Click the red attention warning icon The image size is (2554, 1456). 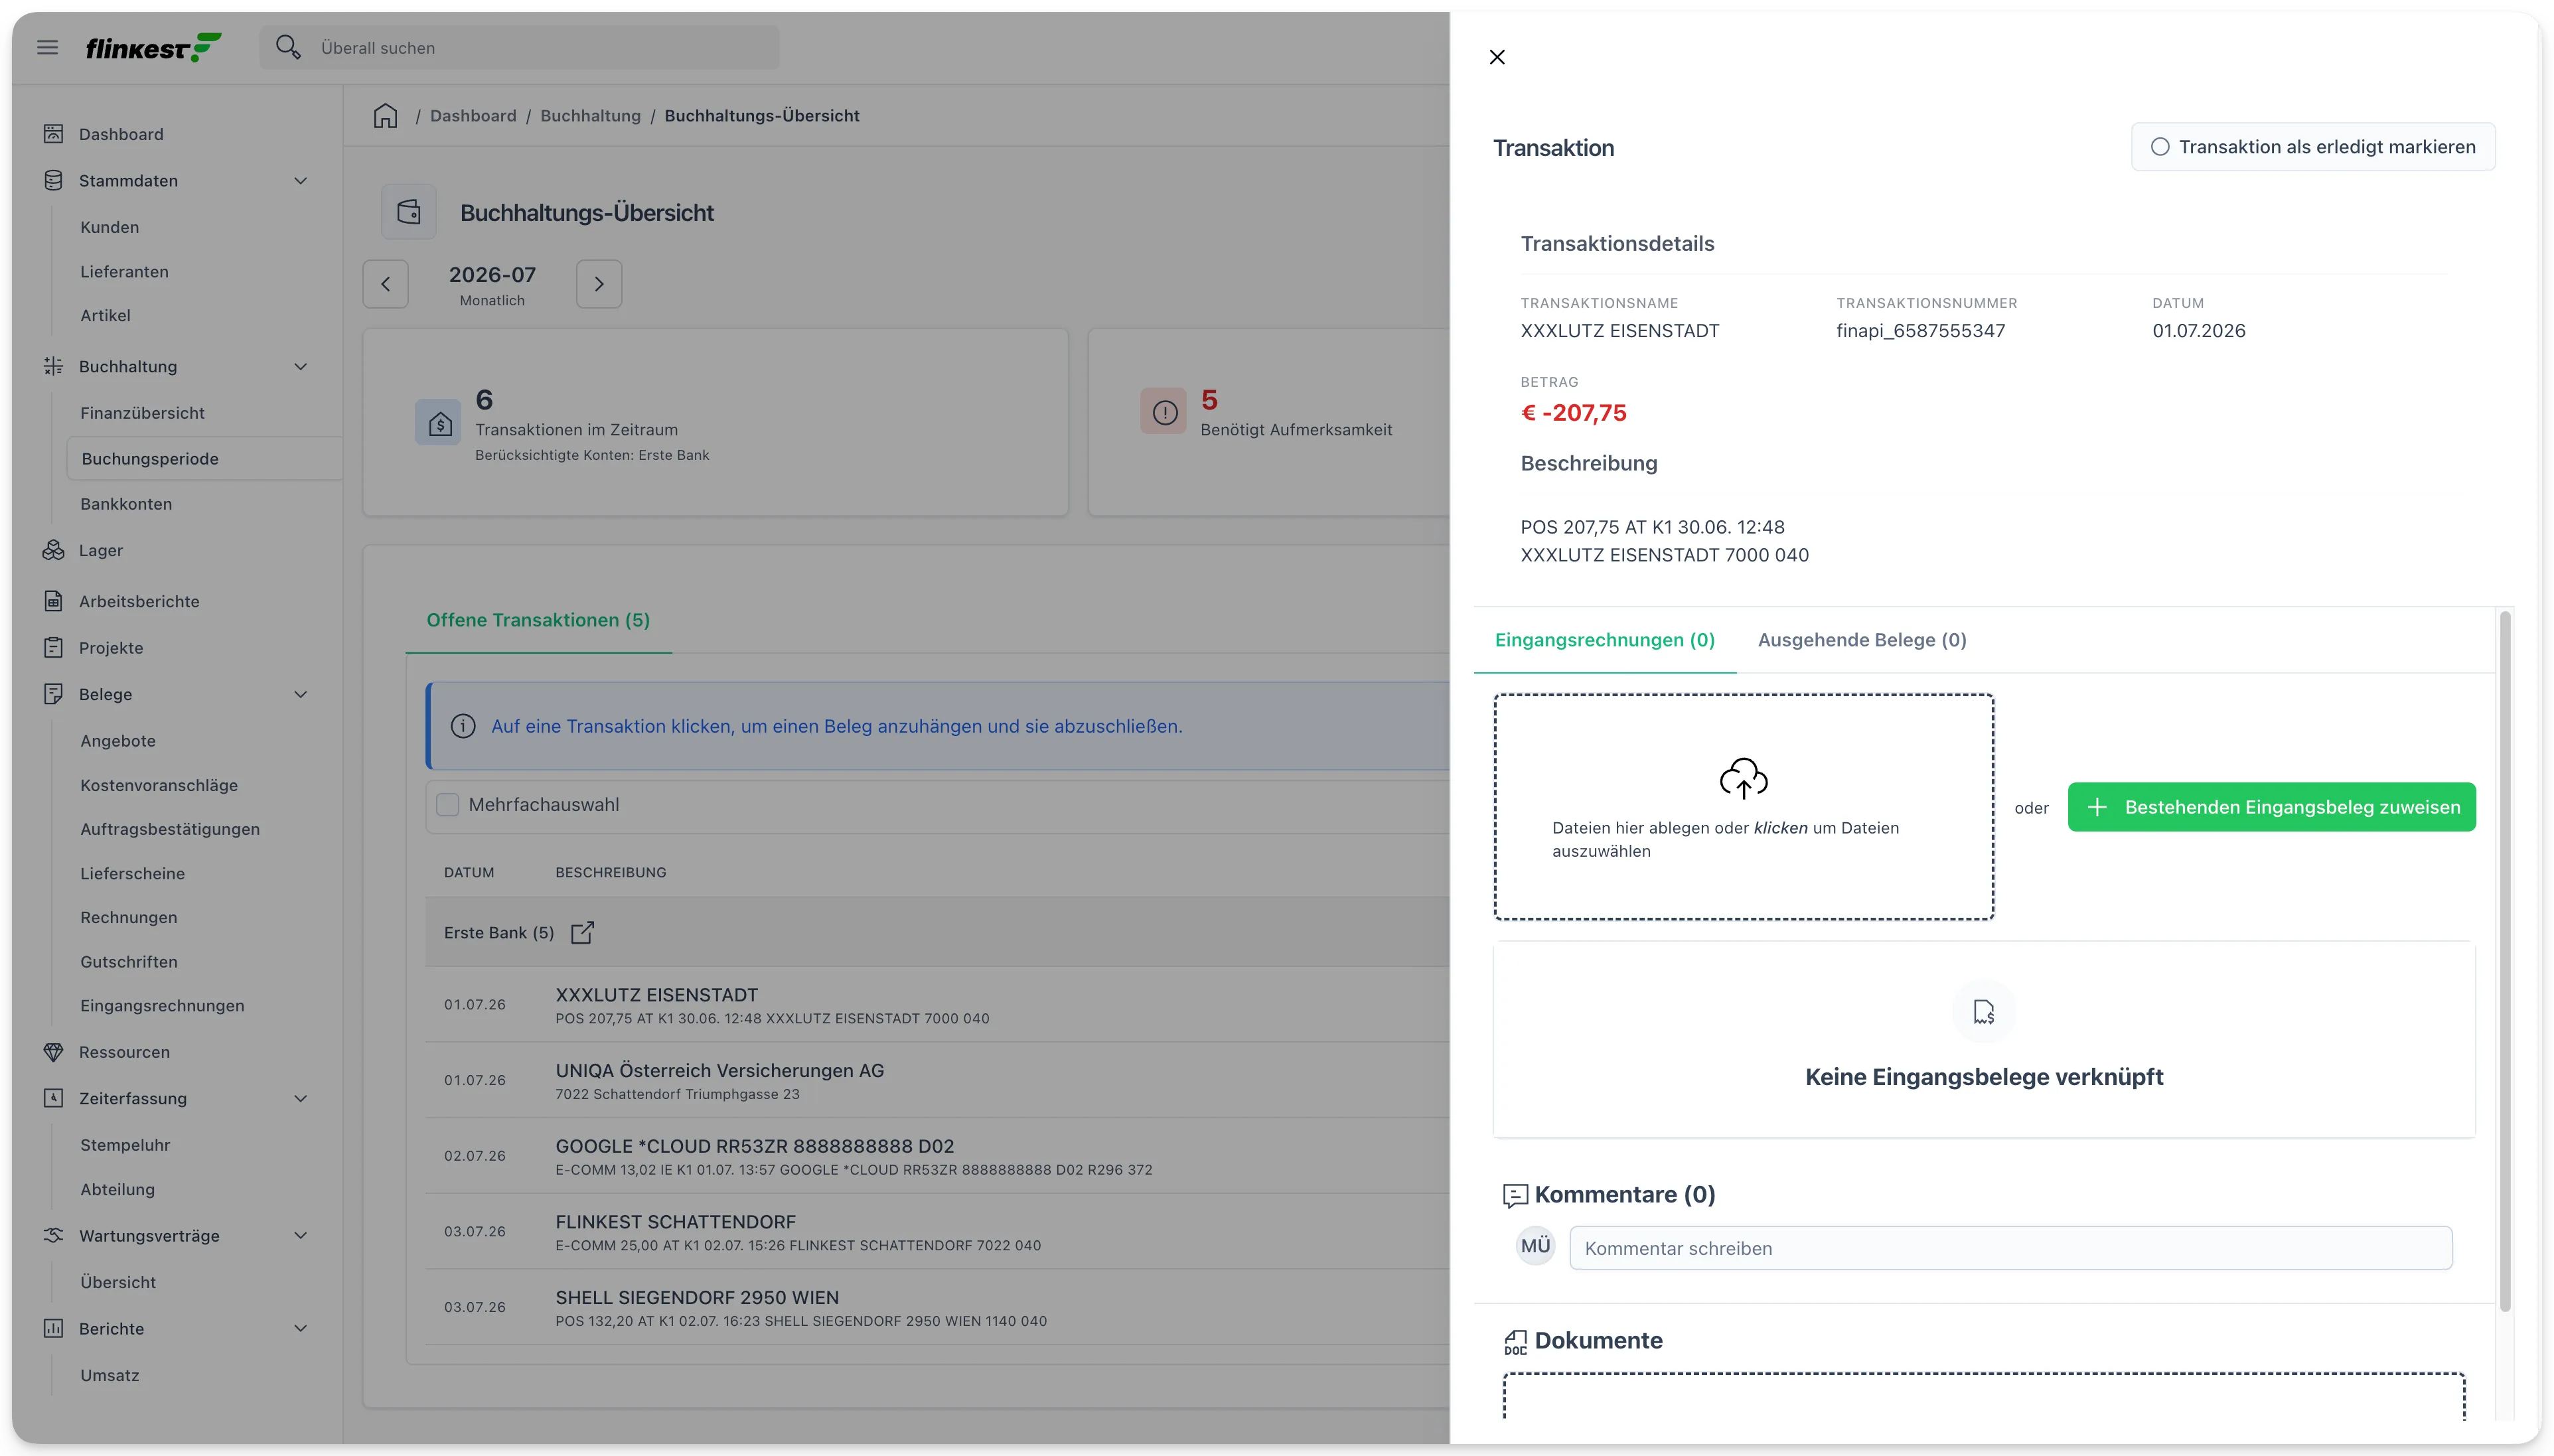pos(1164,412)
